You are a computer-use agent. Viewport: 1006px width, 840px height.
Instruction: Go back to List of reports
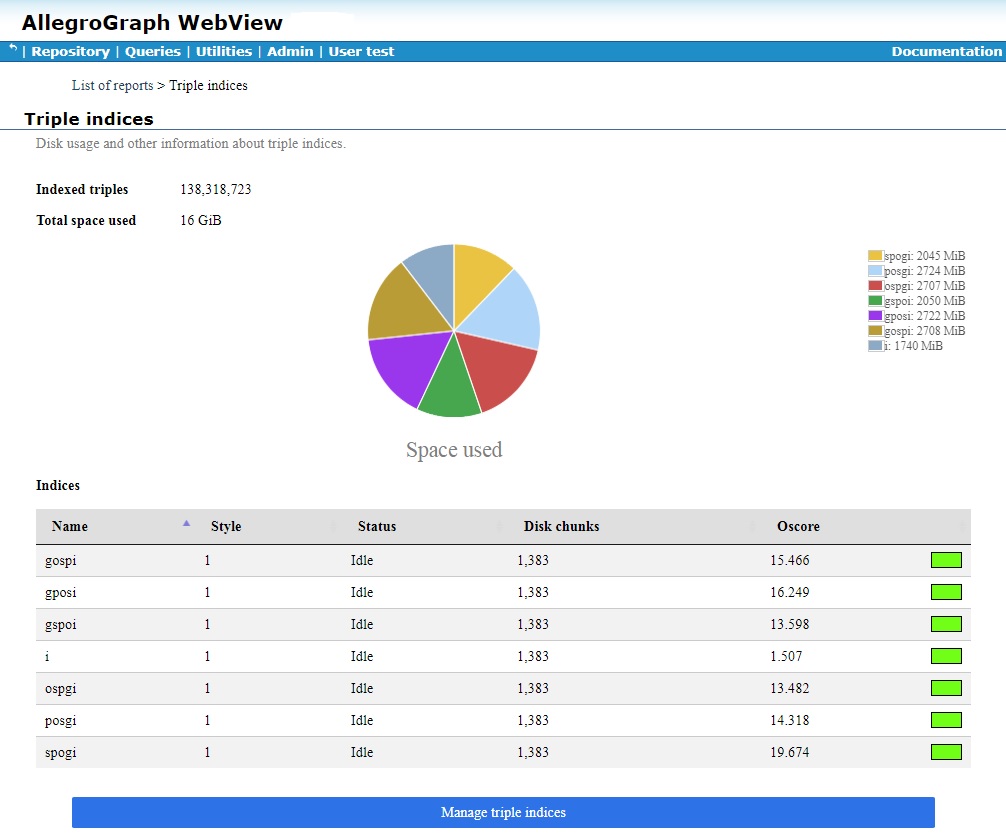pos(111,85)
